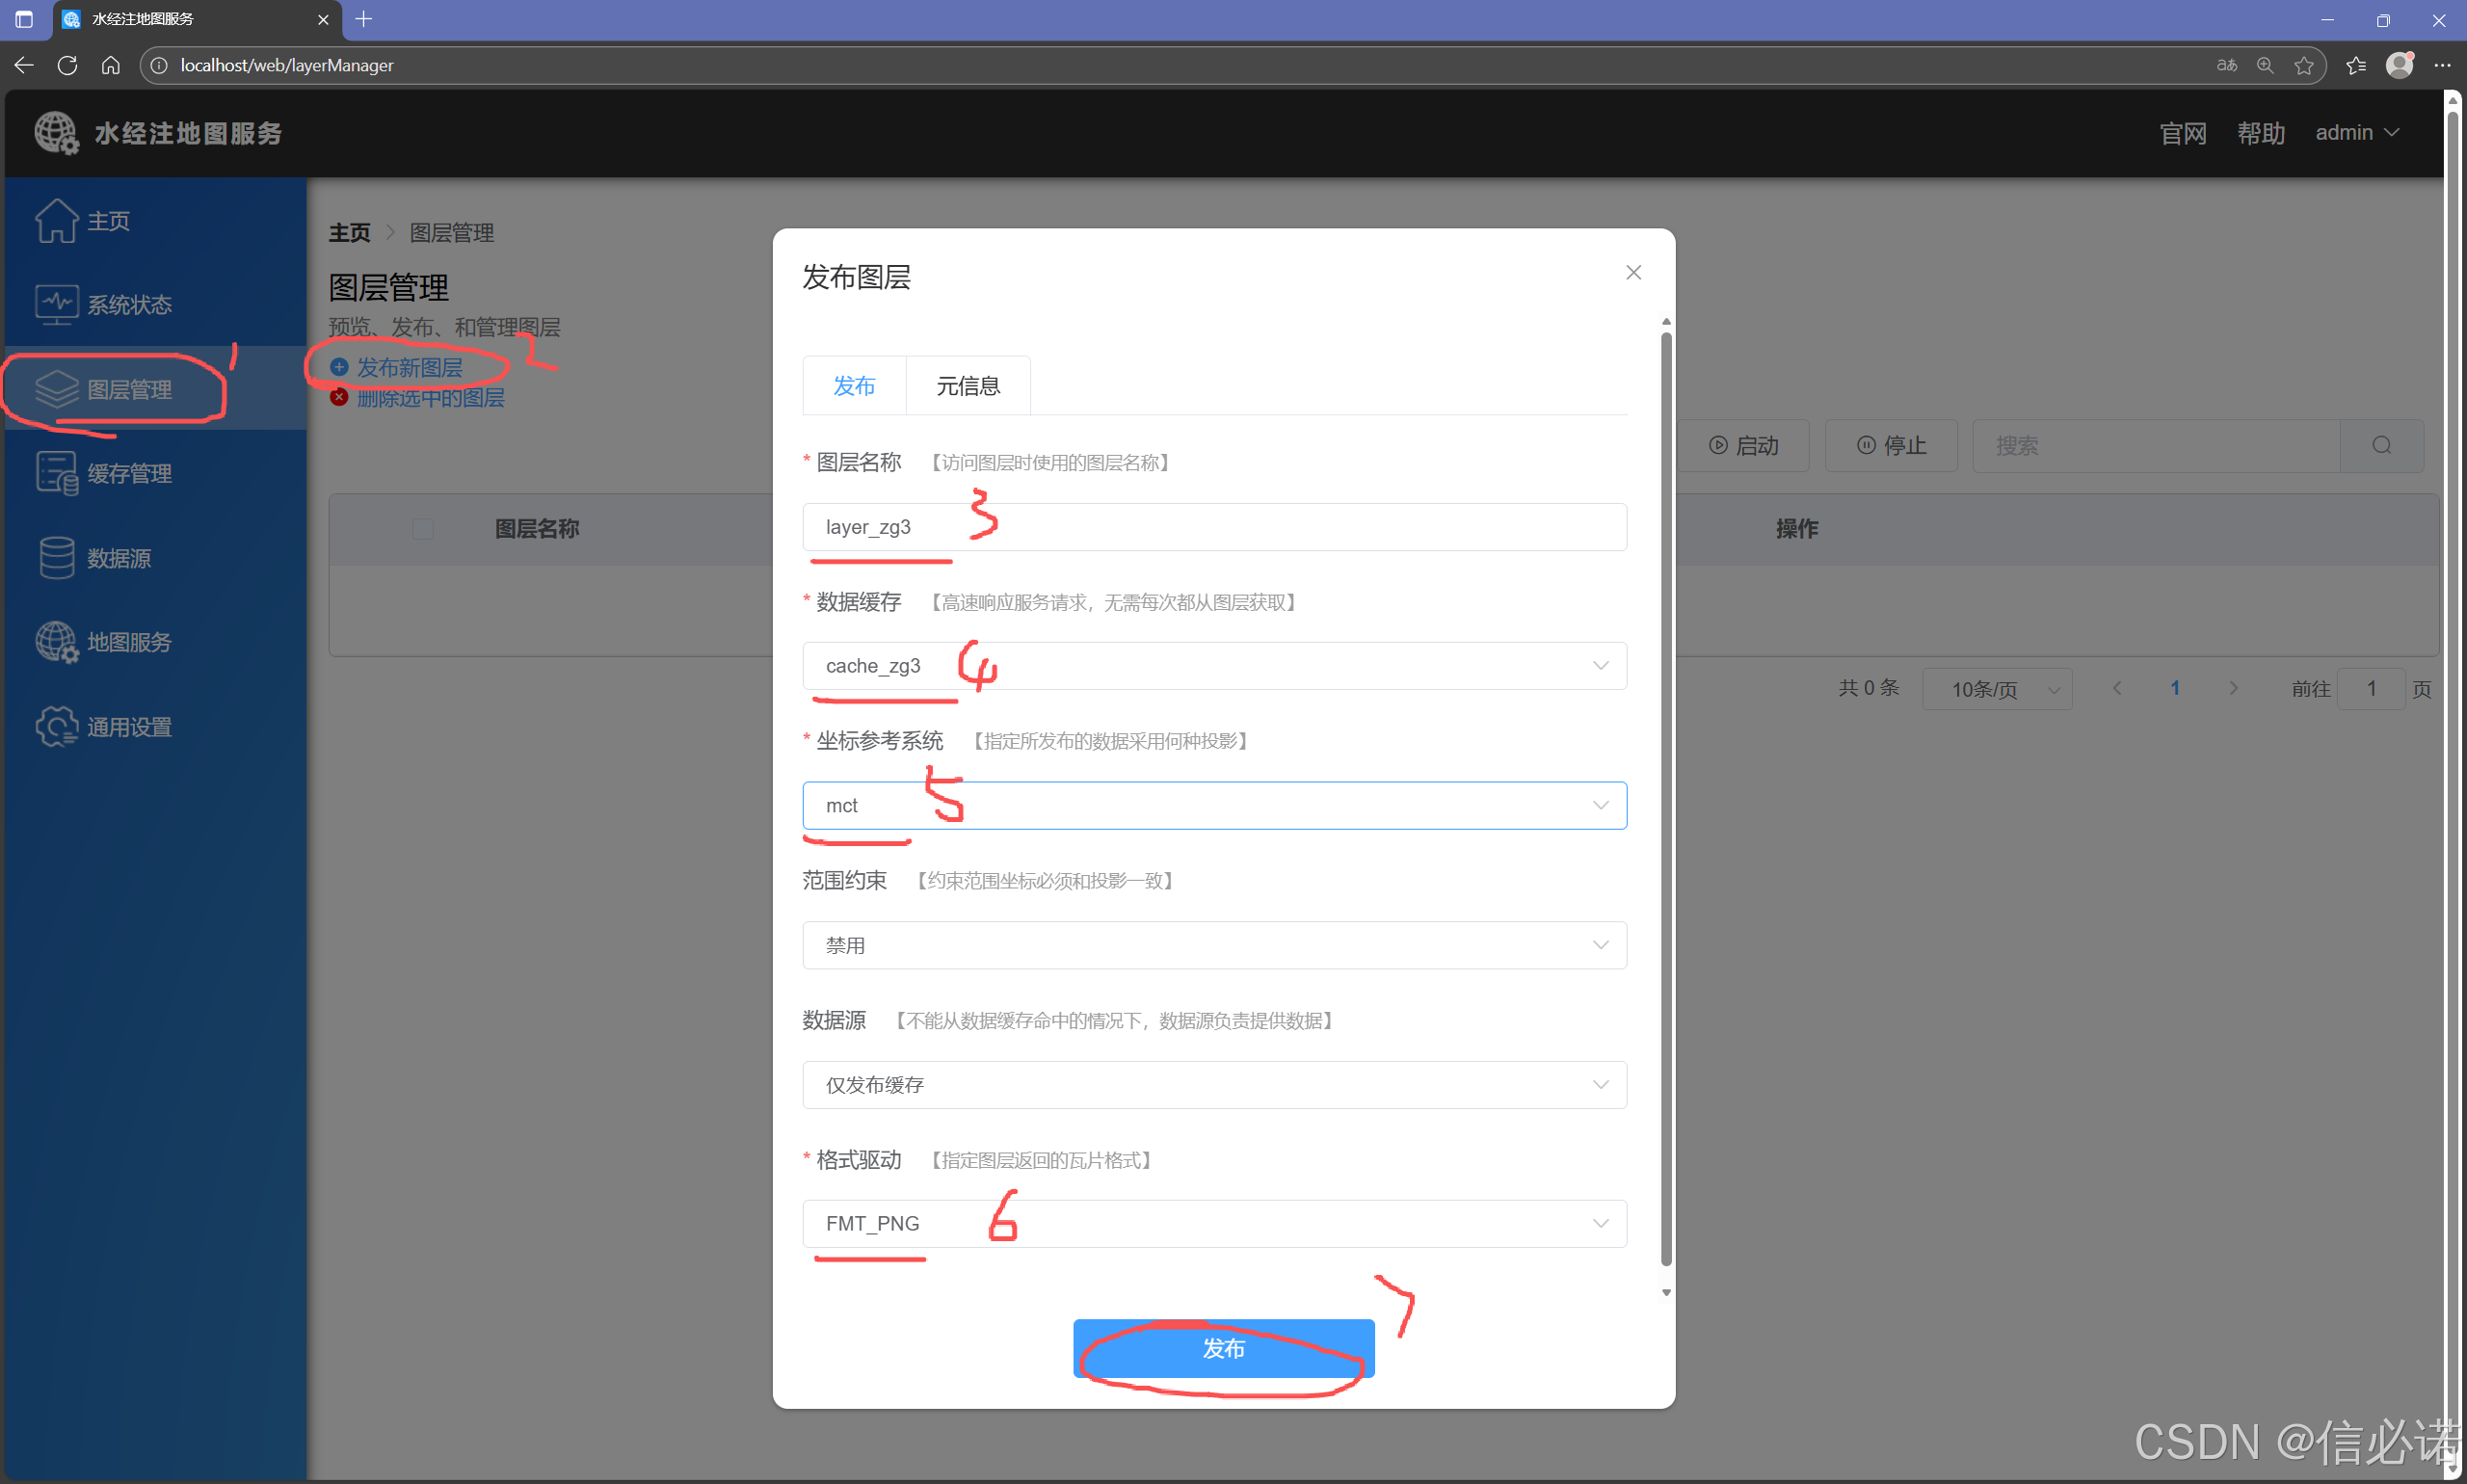Click the 发布 publish button
The image size is (2467, 1484).
pyautogui.click(x=1222, y=1348)
